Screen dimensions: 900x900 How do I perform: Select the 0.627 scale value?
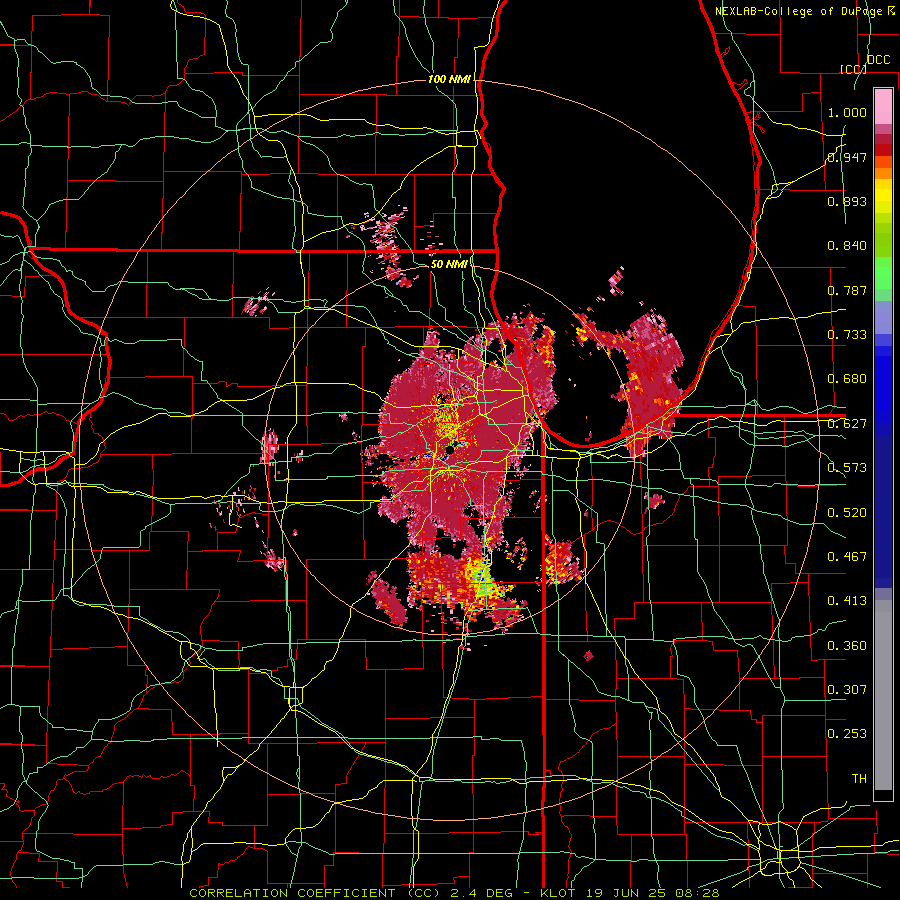(x=847, y=424)
